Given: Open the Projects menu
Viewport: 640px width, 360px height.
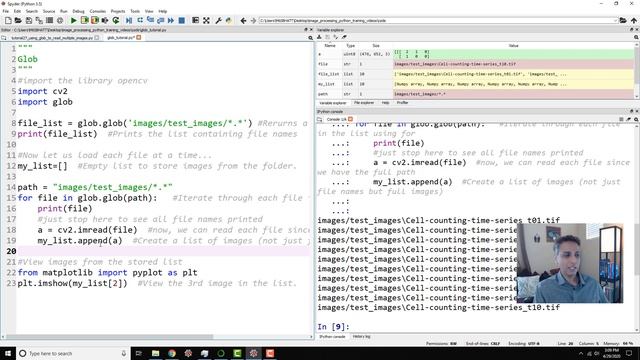Looking at the screenshot, I should [118, 11].
